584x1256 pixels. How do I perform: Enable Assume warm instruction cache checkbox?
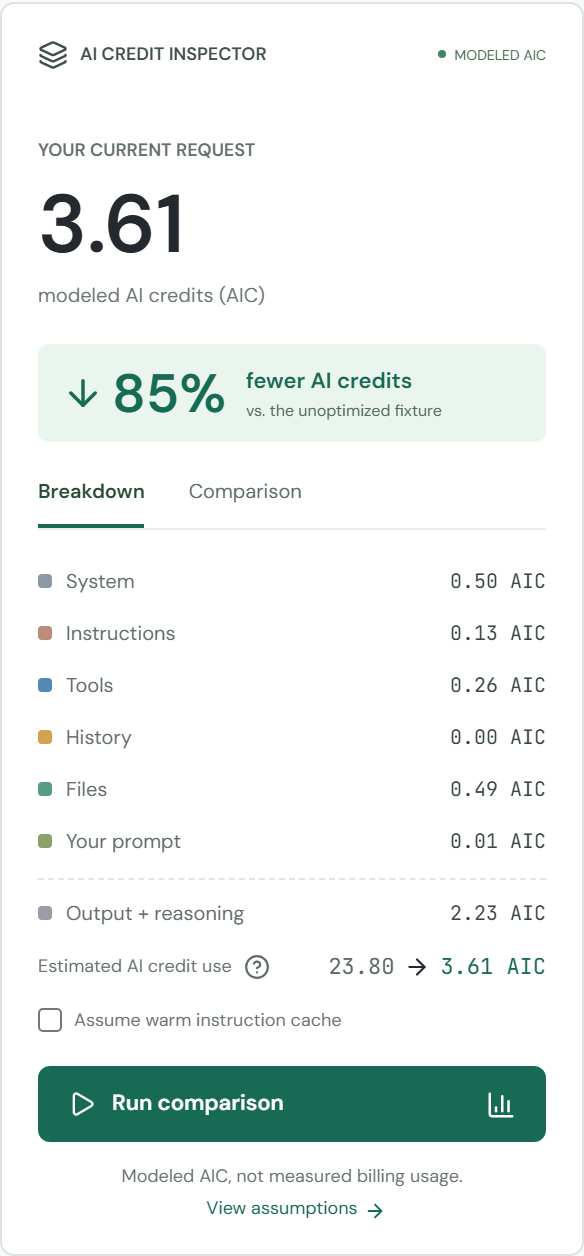tap(50, 1020)
